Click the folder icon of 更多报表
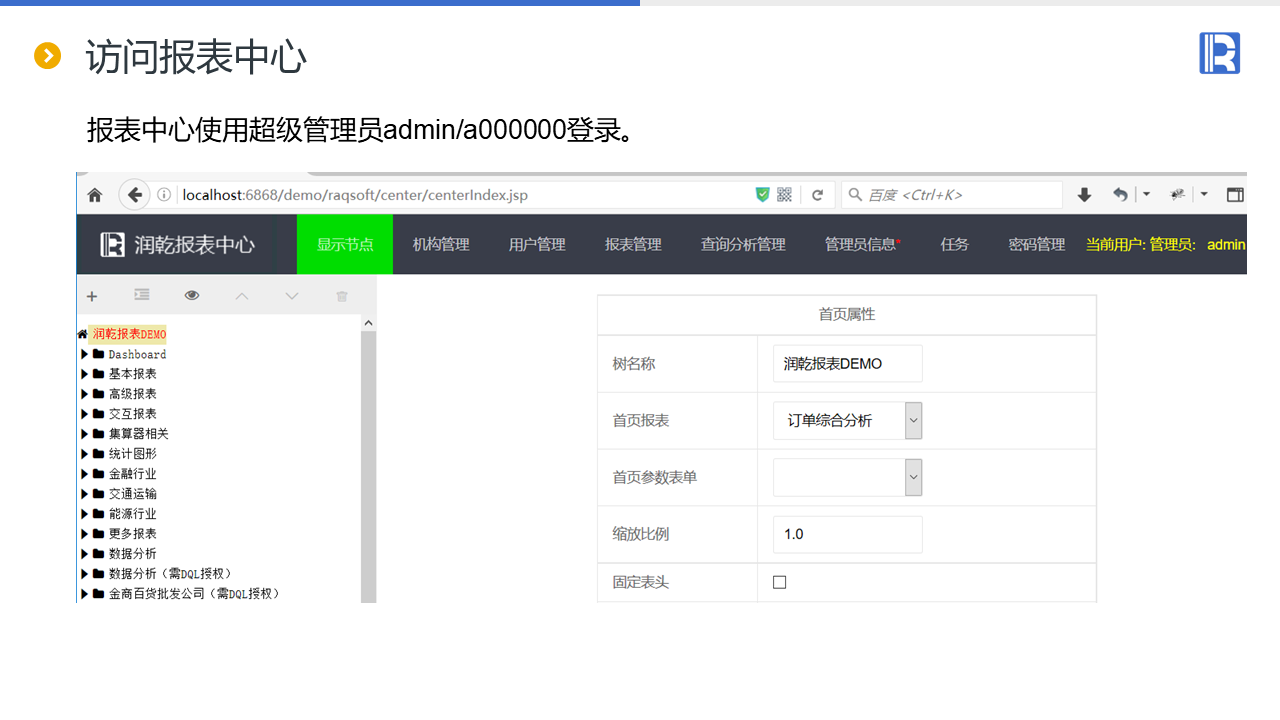1280x720 pixels. coord(98,534)
